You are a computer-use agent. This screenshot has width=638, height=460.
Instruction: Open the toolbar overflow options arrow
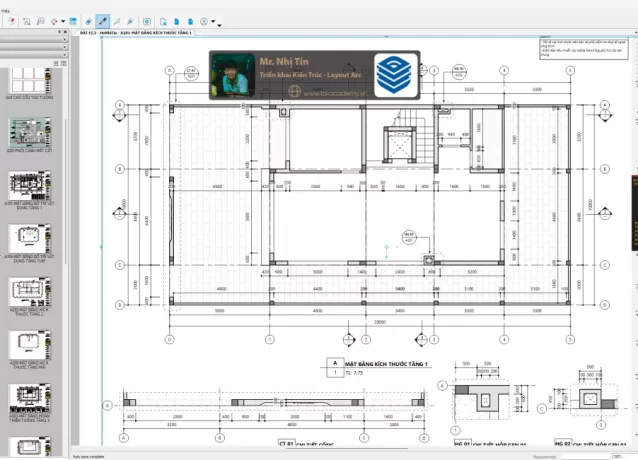coord(219,25)
